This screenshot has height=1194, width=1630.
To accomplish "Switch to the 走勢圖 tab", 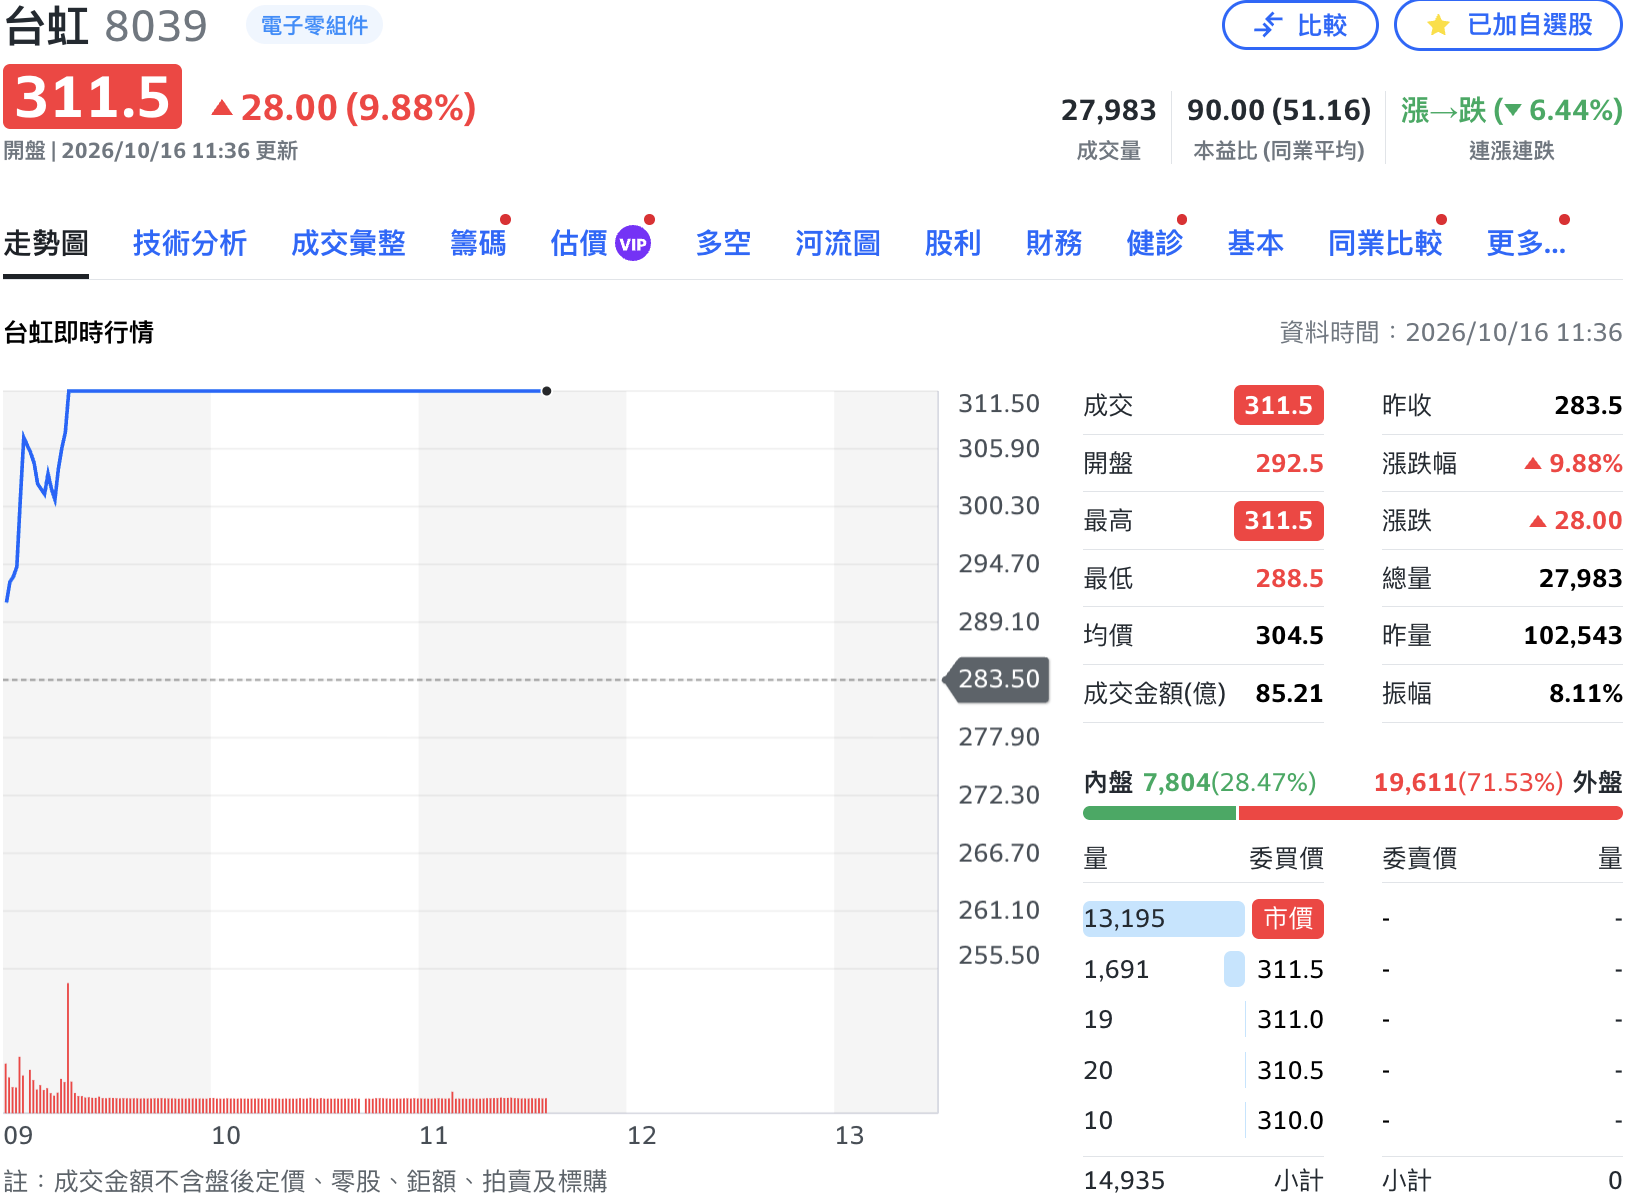I will click(x=46, y=243).
